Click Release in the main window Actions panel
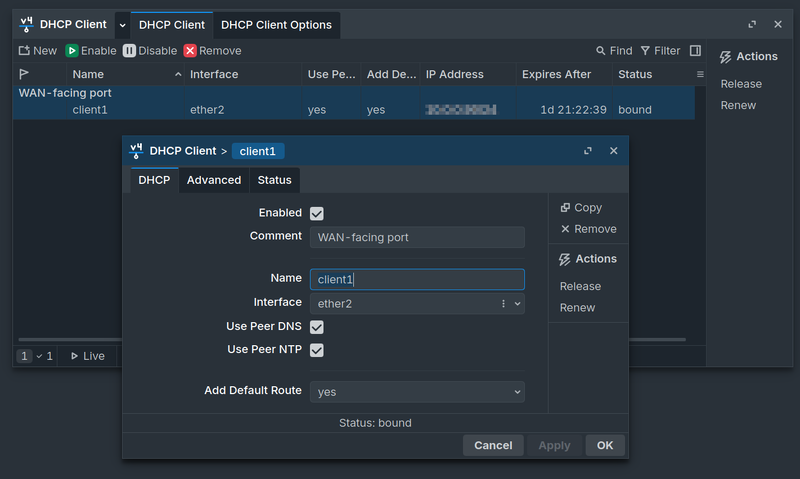 tap(741, 84)
